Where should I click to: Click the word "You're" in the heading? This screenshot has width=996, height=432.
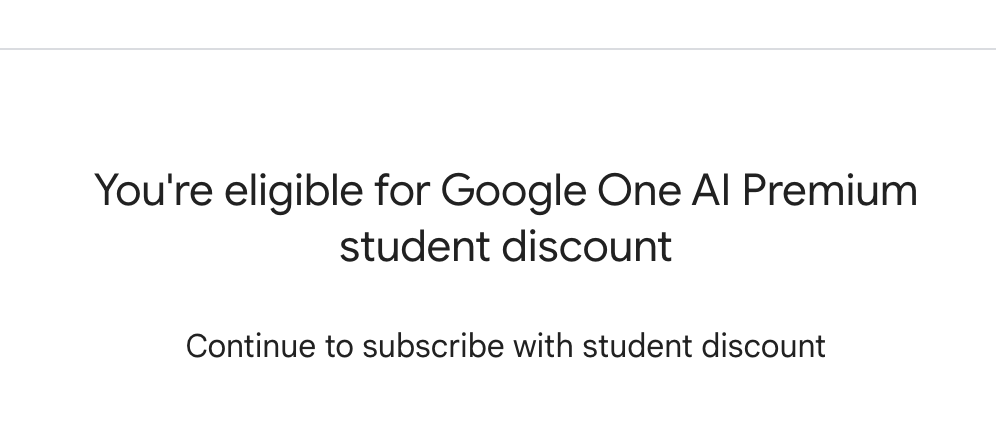point(152,190)
